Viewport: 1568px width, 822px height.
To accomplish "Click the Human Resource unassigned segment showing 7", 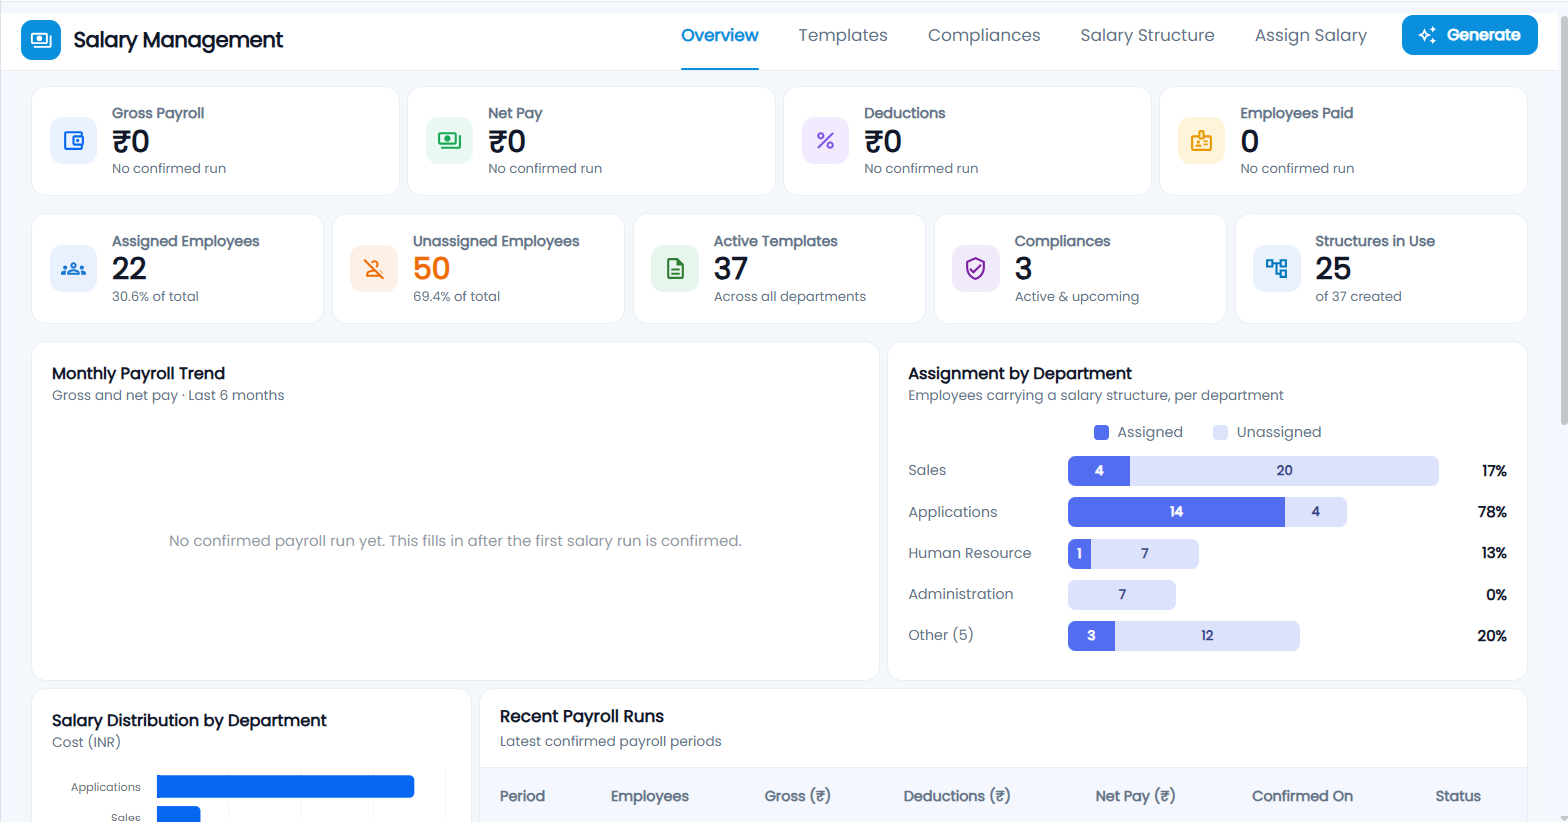I will [x=1145, y=553].
